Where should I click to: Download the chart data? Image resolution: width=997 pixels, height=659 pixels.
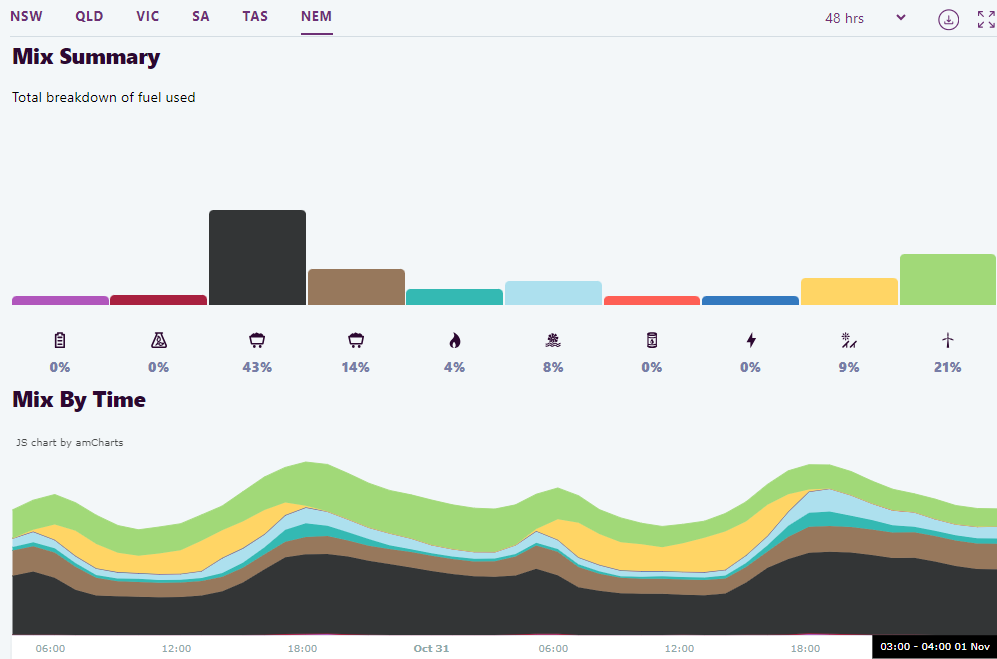tap(948, 19)
